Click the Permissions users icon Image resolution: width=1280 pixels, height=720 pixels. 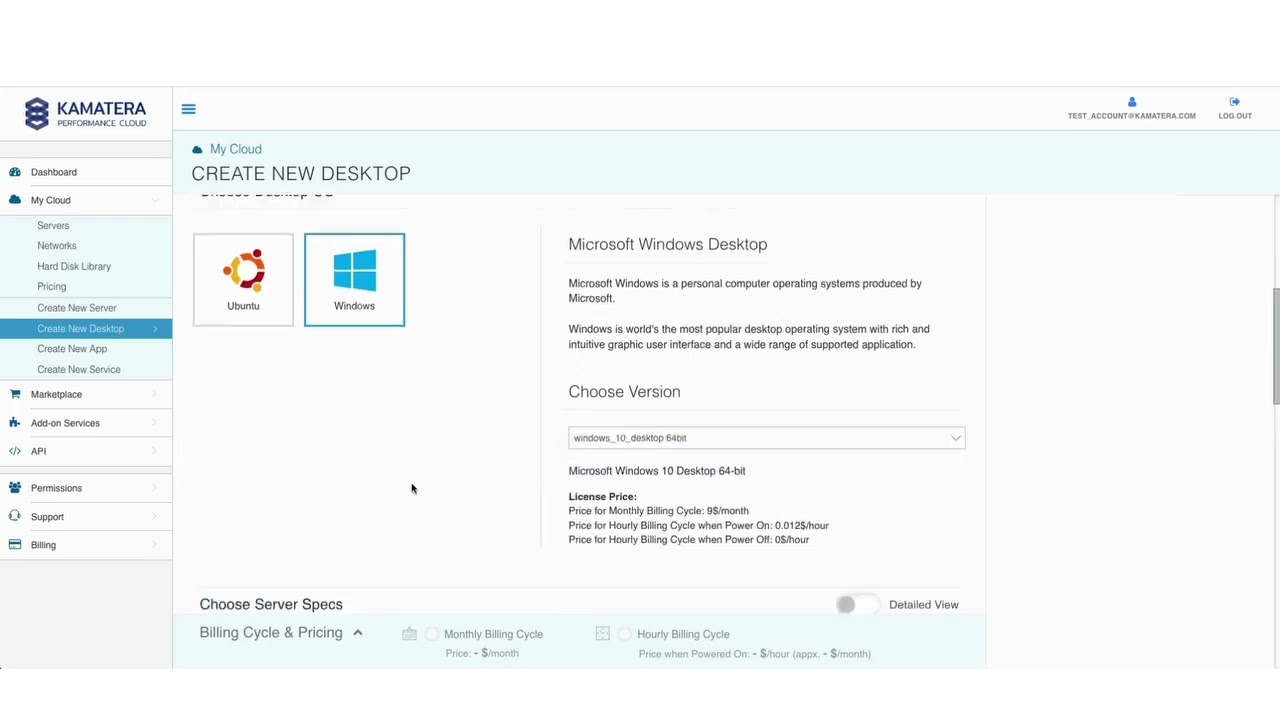tap(15, 488)
